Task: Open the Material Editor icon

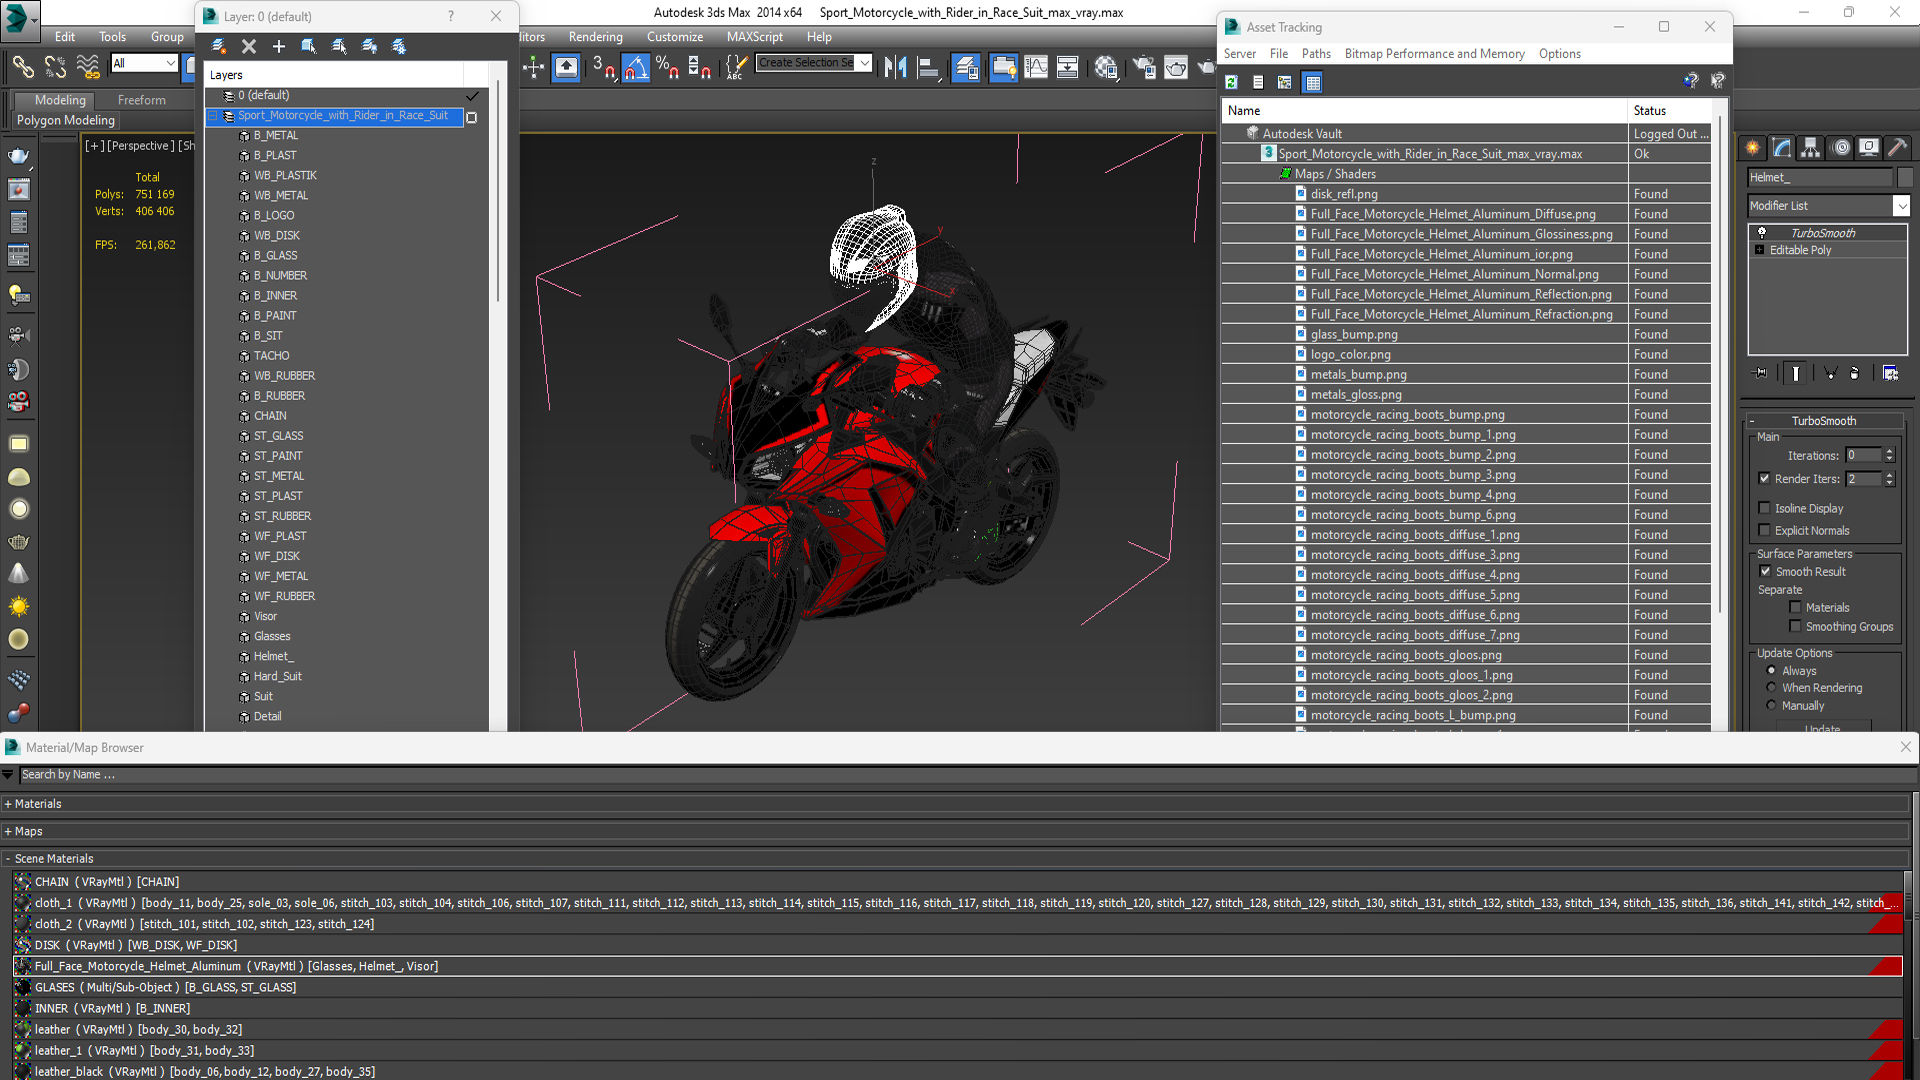Action: pyautogui.click(x=1106, y=67)
